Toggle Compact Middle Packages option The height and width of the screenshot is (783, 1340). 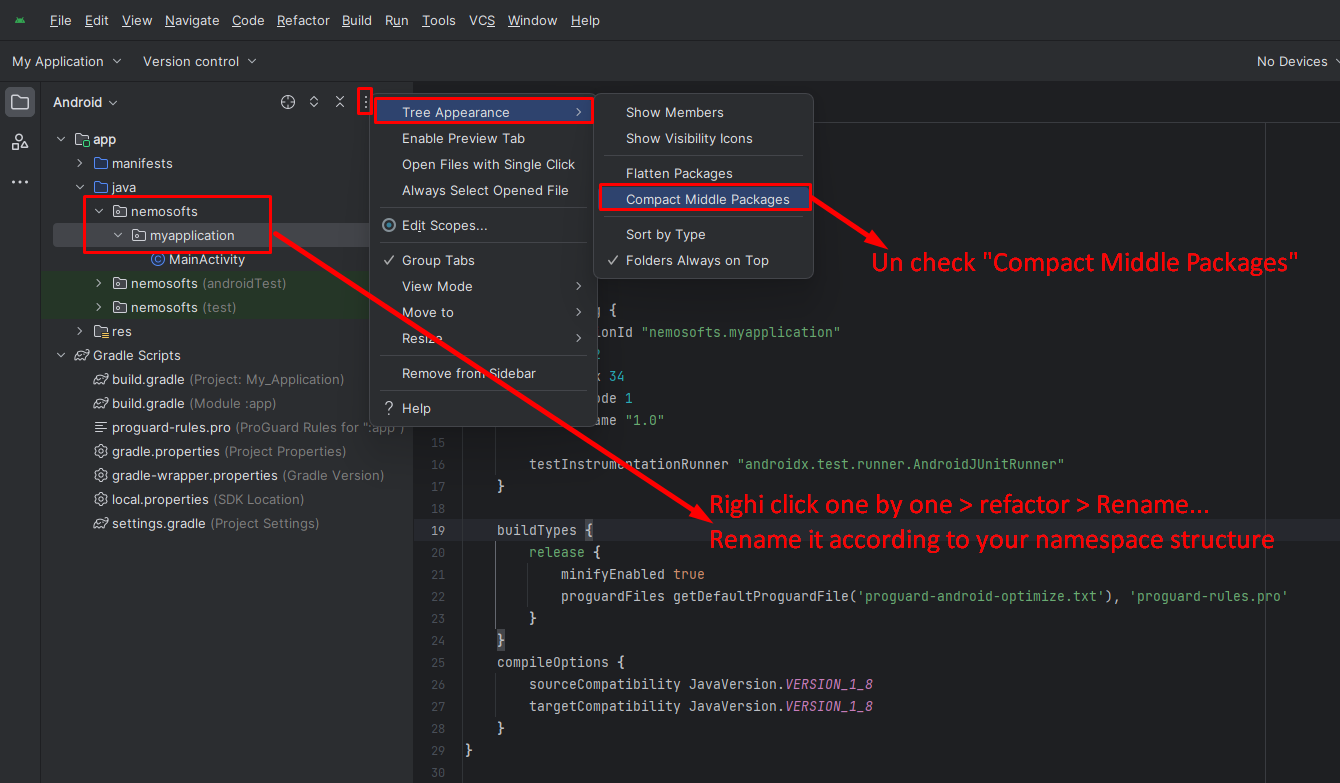click(704, 199)
